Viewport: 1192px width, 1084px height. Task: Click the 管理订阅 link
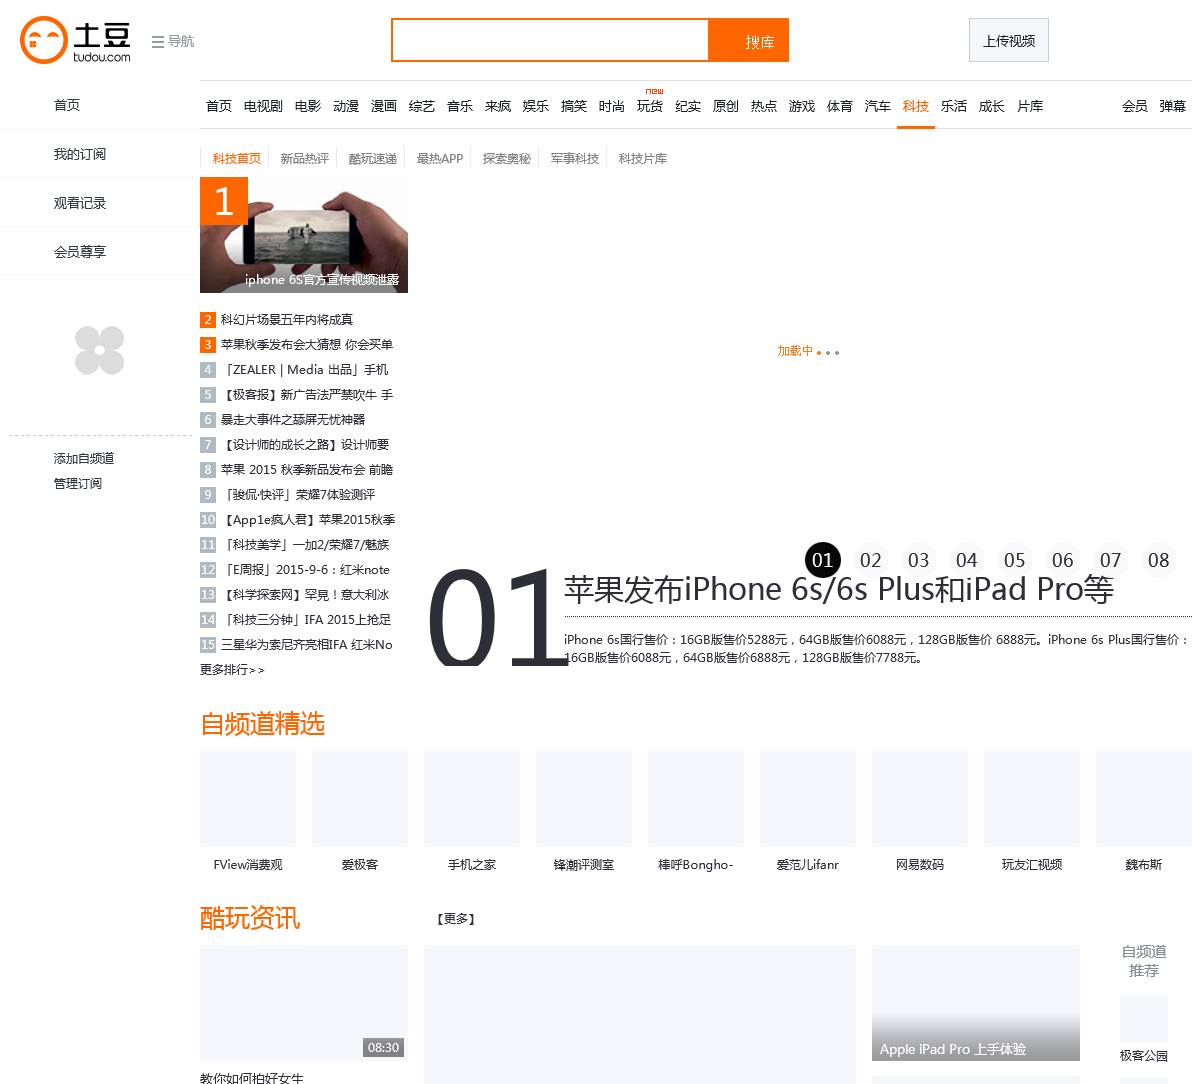(x=78, y=483)
